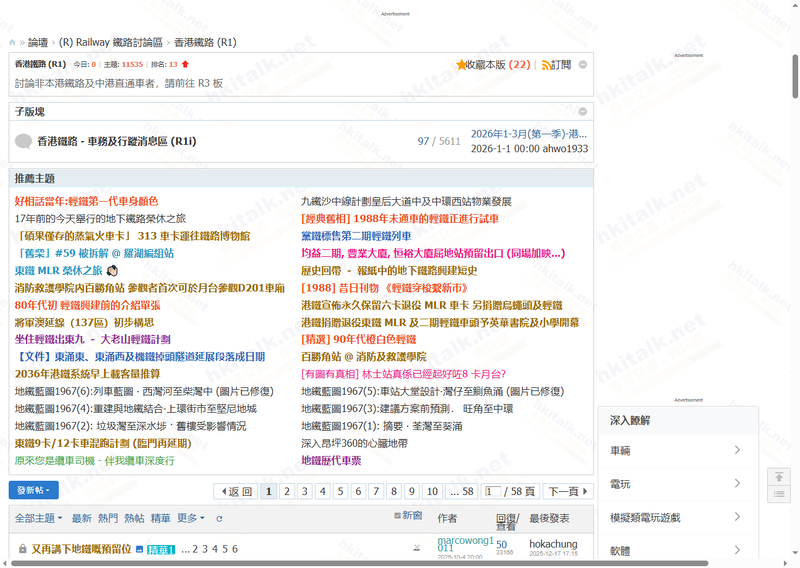Open author marcowong1011 profile
This screenshot has height=568, width=800.
point(465,544)
